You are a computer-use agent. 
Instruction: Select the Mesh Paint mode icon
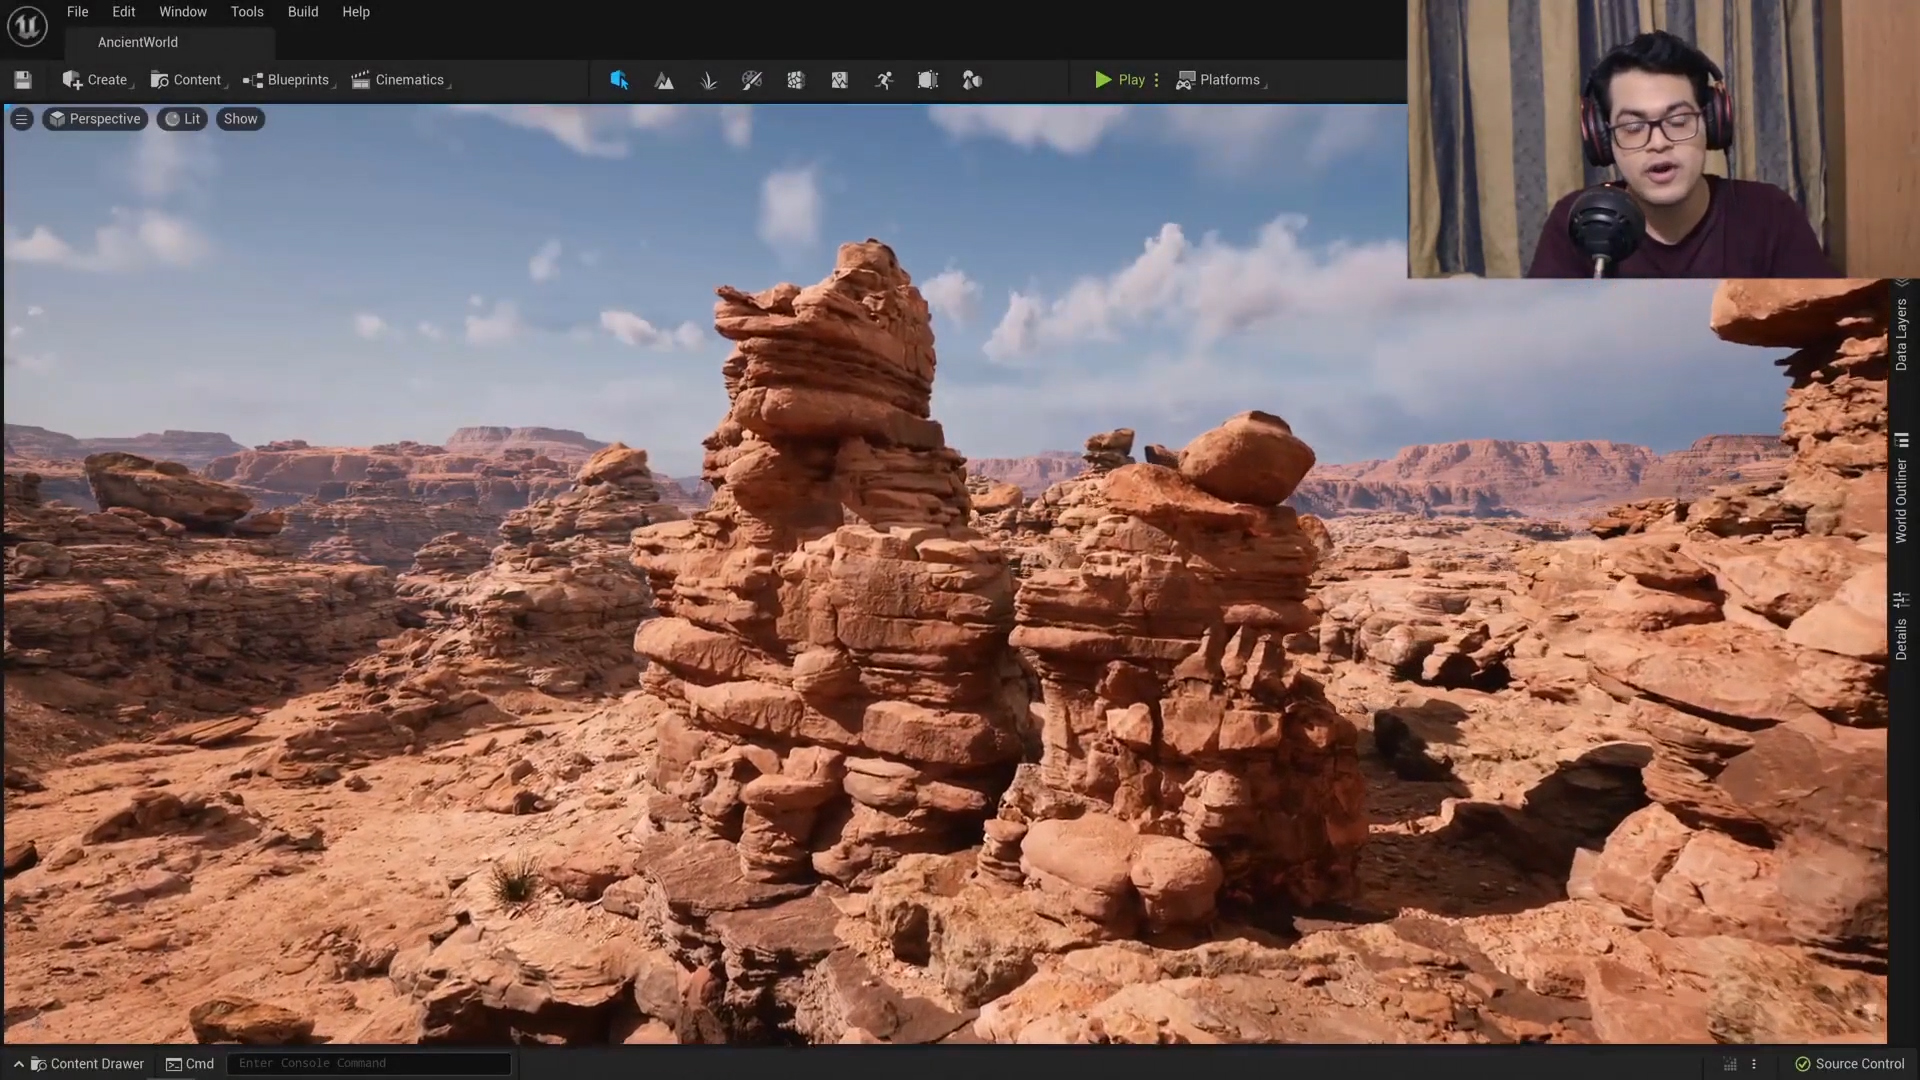click(x=752, y=80)
